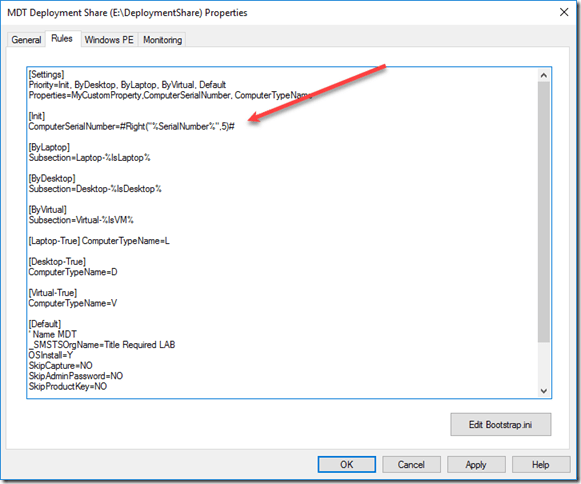Switch to the General tab
Image resolution: width=581 pixels, height=484 pixels.
(x=26, y=40)
